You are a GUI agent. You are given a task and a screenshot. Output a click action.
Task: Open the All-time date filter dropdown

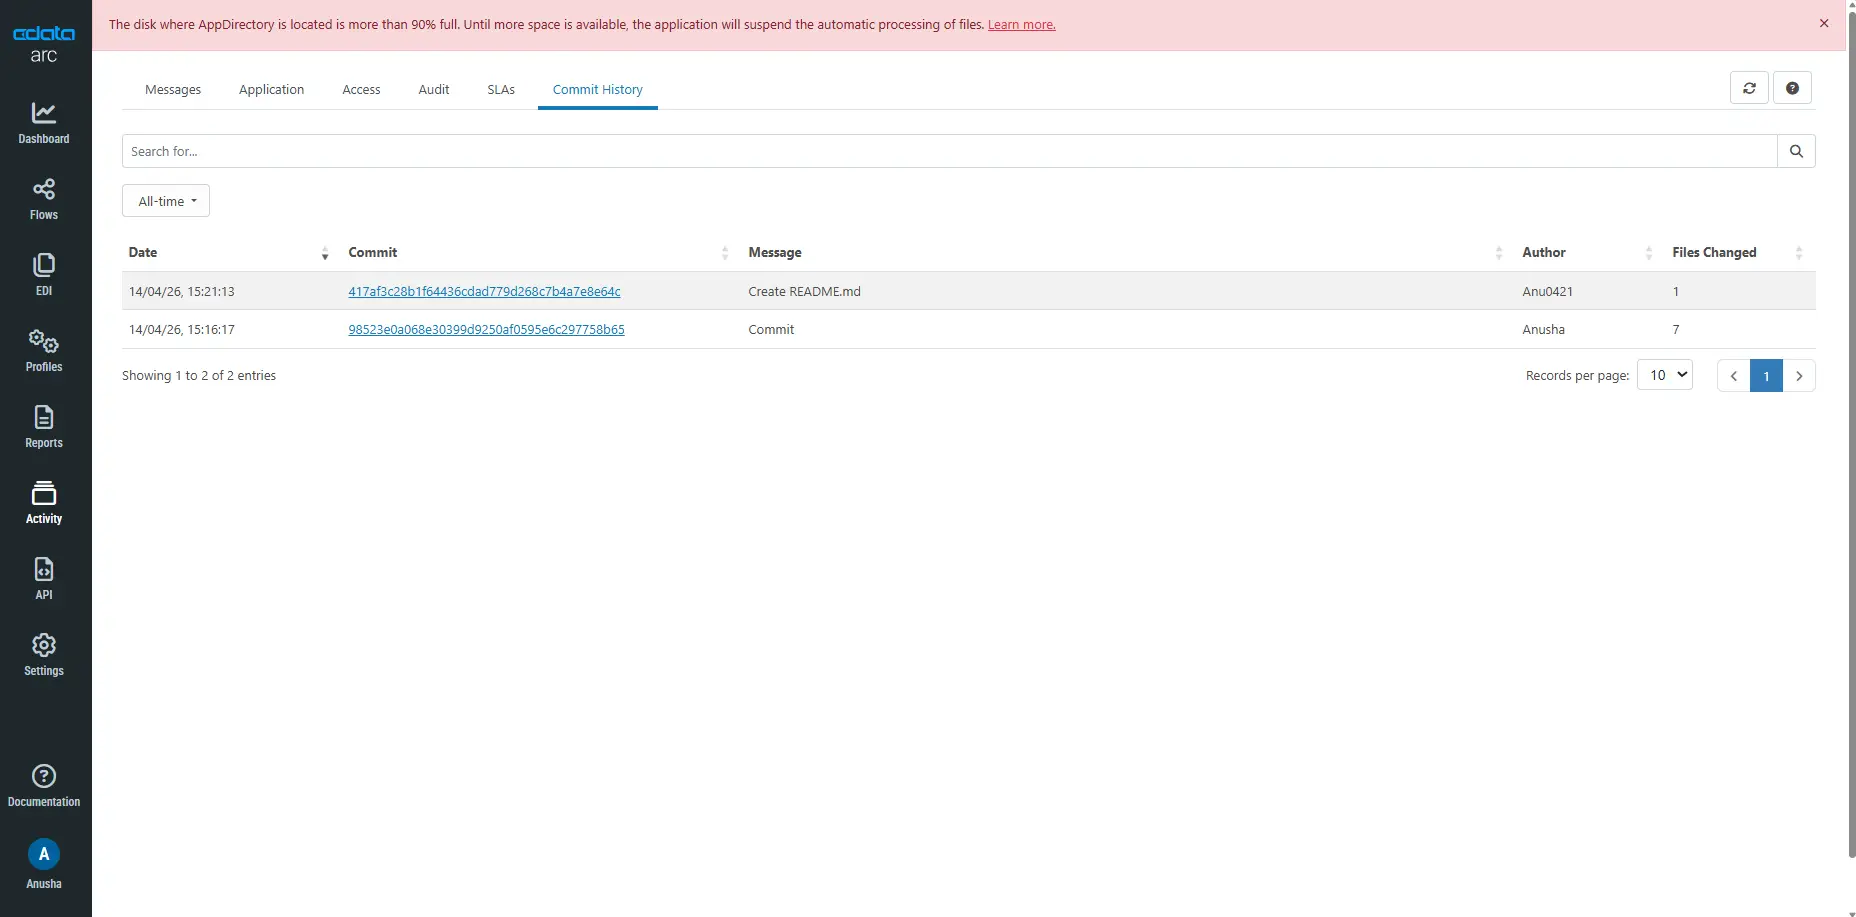pyautogui.click(x=166, y=201)
